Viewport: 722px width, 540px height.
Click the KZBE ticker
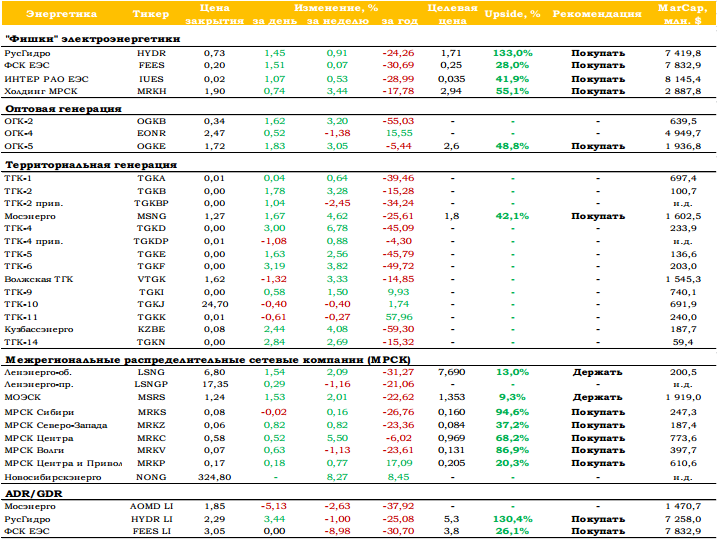coord(151,330)
